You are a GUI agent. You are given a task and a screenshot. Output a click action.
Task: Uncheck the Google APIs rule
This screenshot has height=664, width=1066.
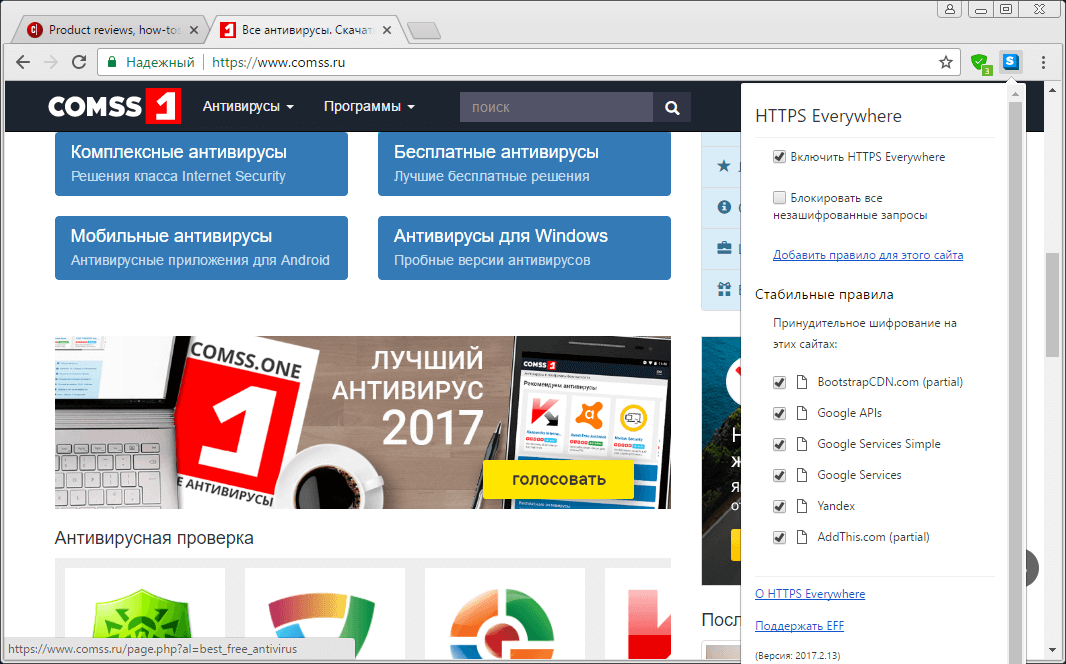pyautogui.click(x=780, y=413)
